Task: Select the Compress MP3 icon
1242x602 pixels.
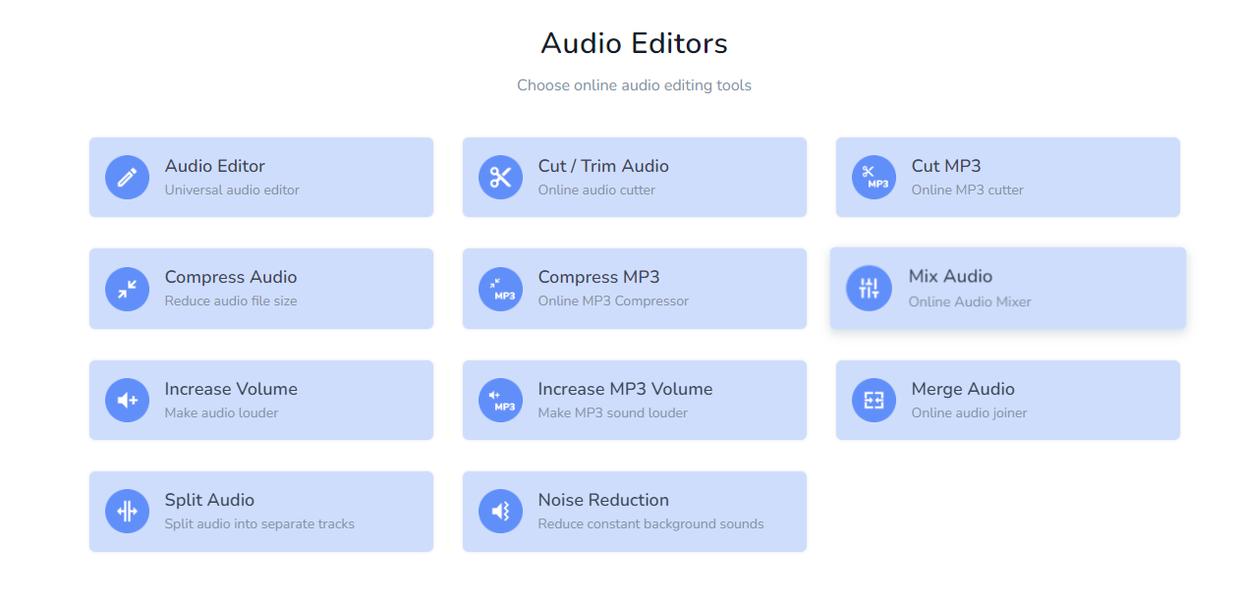Action: [500, 289]
